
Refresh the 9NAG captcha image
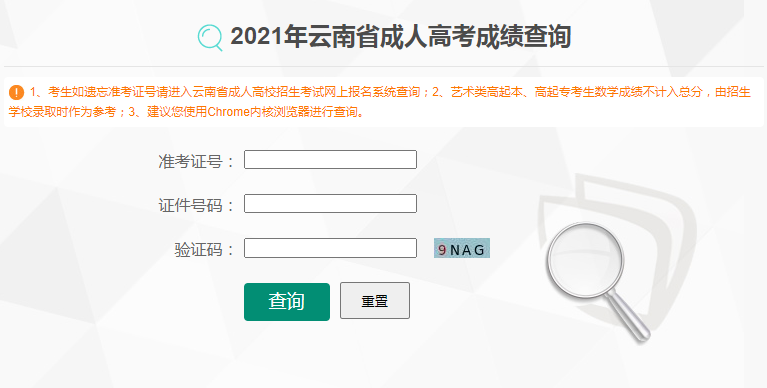coord(462,249)
